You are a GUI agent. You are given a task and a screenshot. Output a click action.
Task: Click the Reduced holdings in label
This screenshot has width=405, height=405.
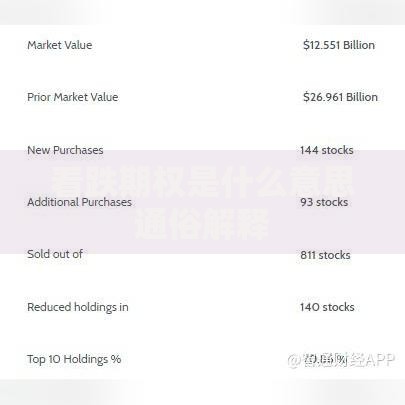pyautogui.click(x=78, y=307)
